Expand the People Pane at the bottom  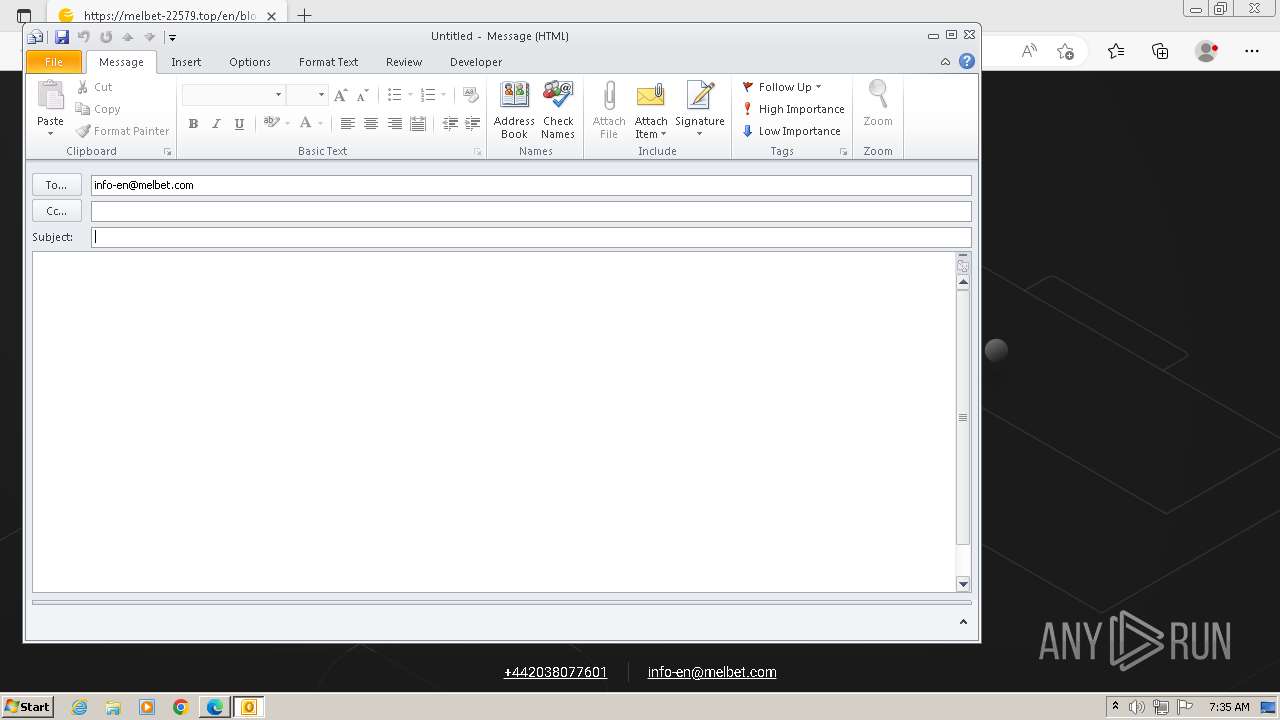point(963,622)
